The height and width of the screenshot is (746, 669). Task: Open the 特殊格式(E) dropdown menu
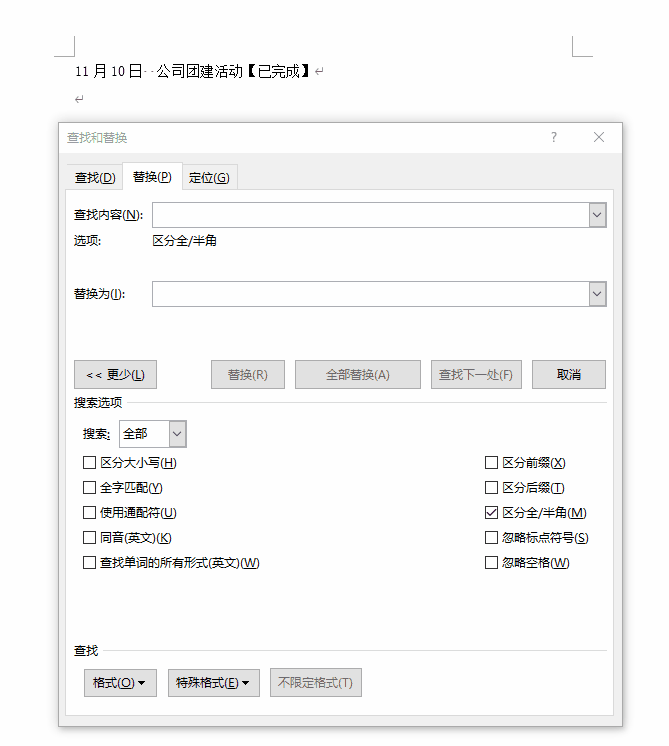point(214,683)
